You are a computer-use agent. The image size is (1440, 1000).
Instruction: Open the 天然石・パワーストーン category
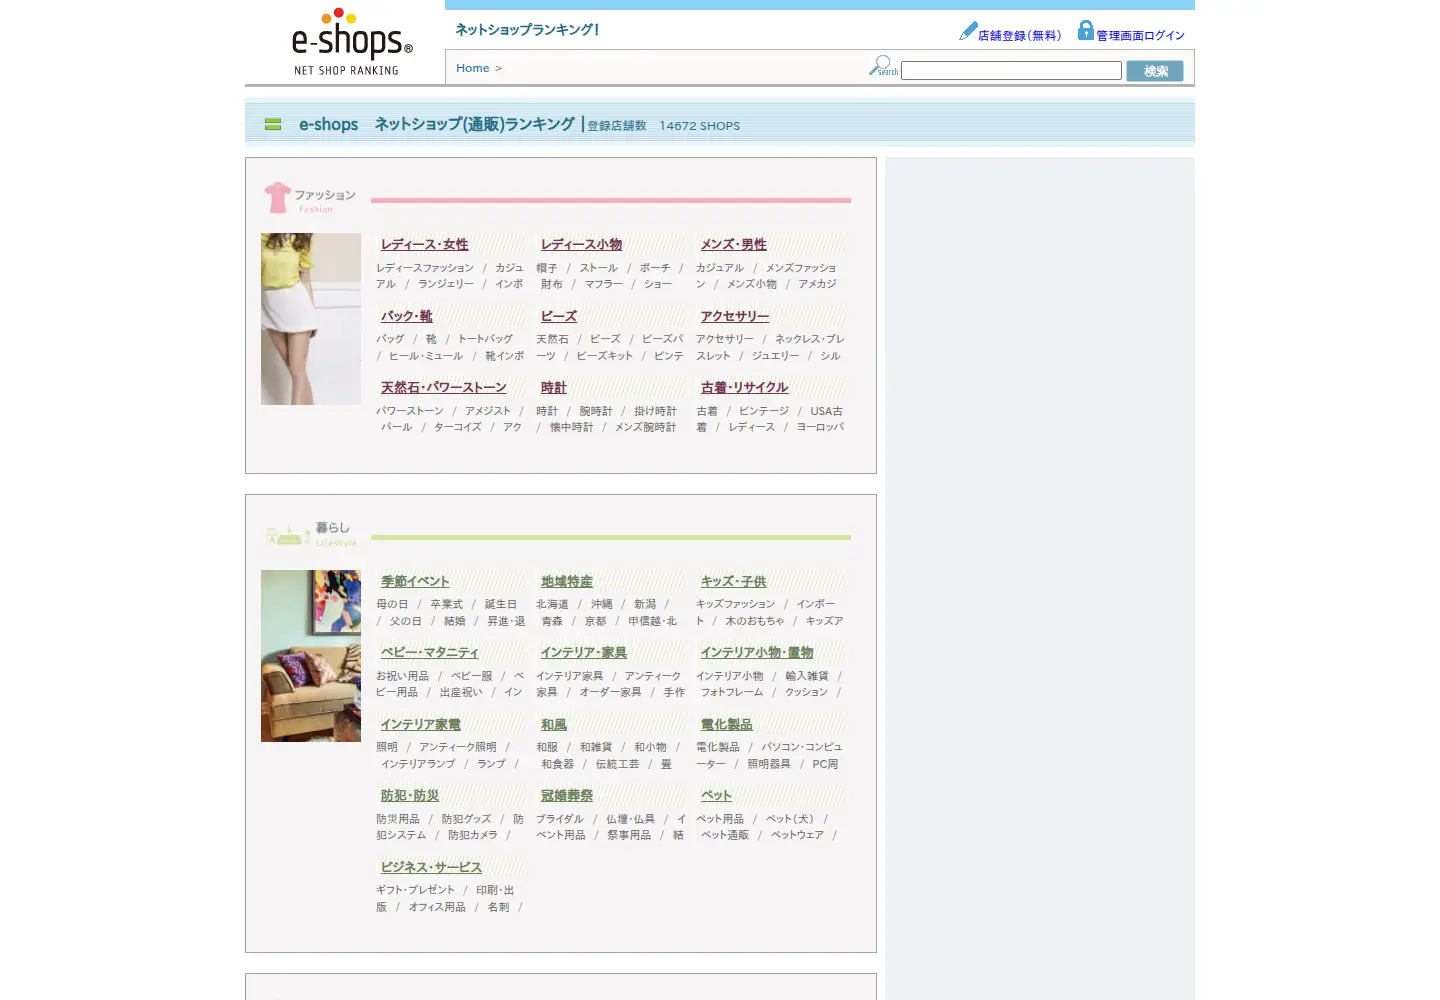[x=443, y=388]
